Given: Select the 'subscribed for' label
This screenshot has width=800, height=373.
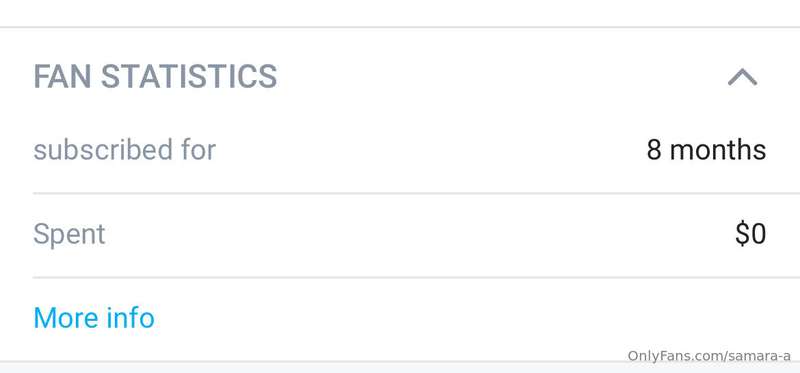Looking at the screenshot, I should [124, 150].
